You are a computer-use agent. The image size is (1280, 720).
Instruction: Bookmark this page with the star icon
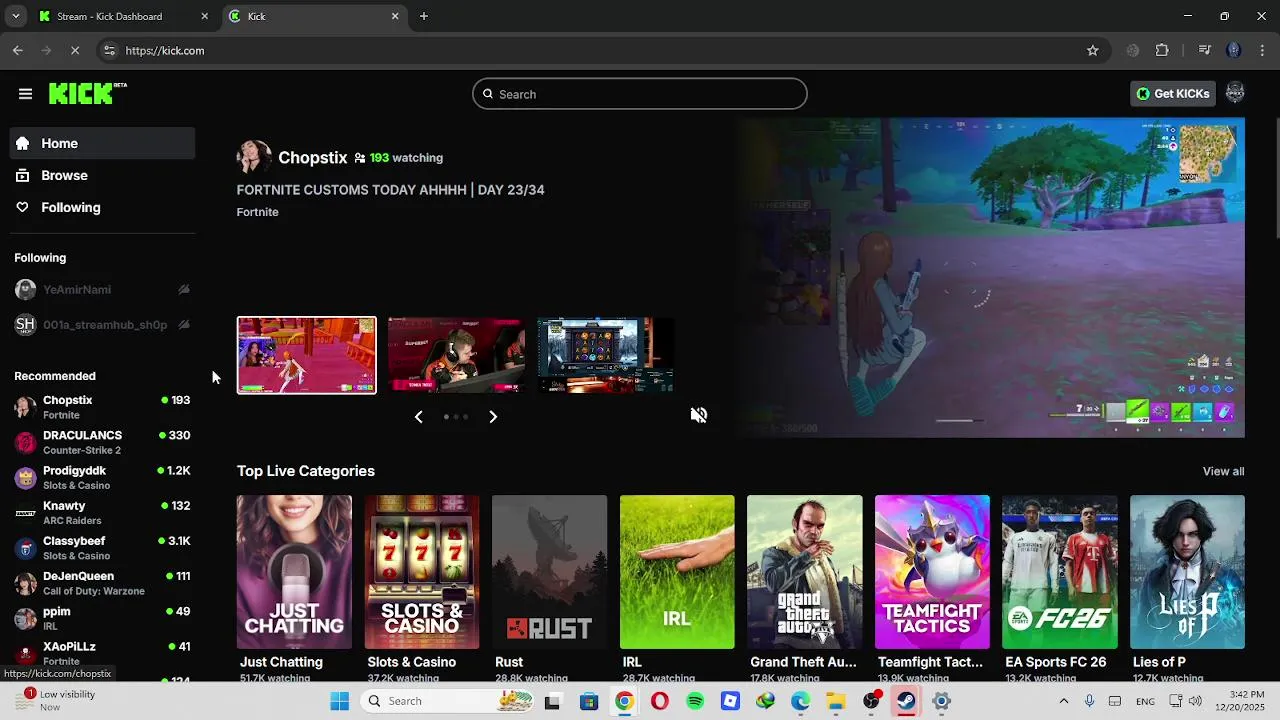pyautogui.click(x=1093, y=50)
